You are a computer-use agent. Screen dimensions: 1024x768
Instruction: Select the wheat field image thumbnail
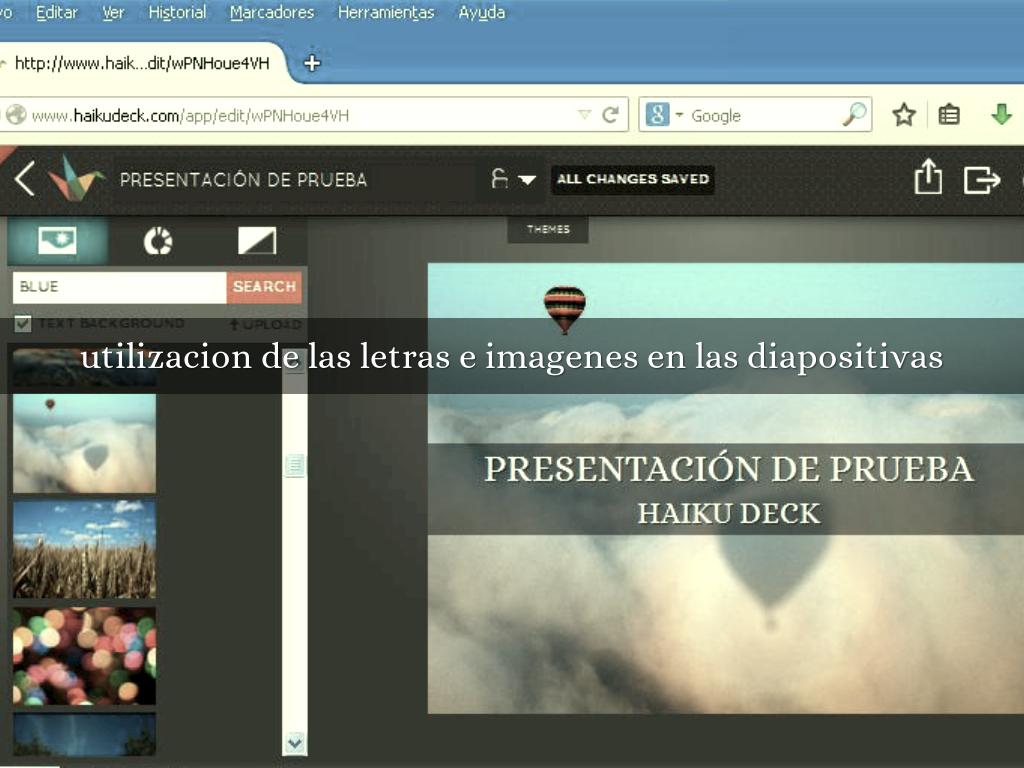84,549
